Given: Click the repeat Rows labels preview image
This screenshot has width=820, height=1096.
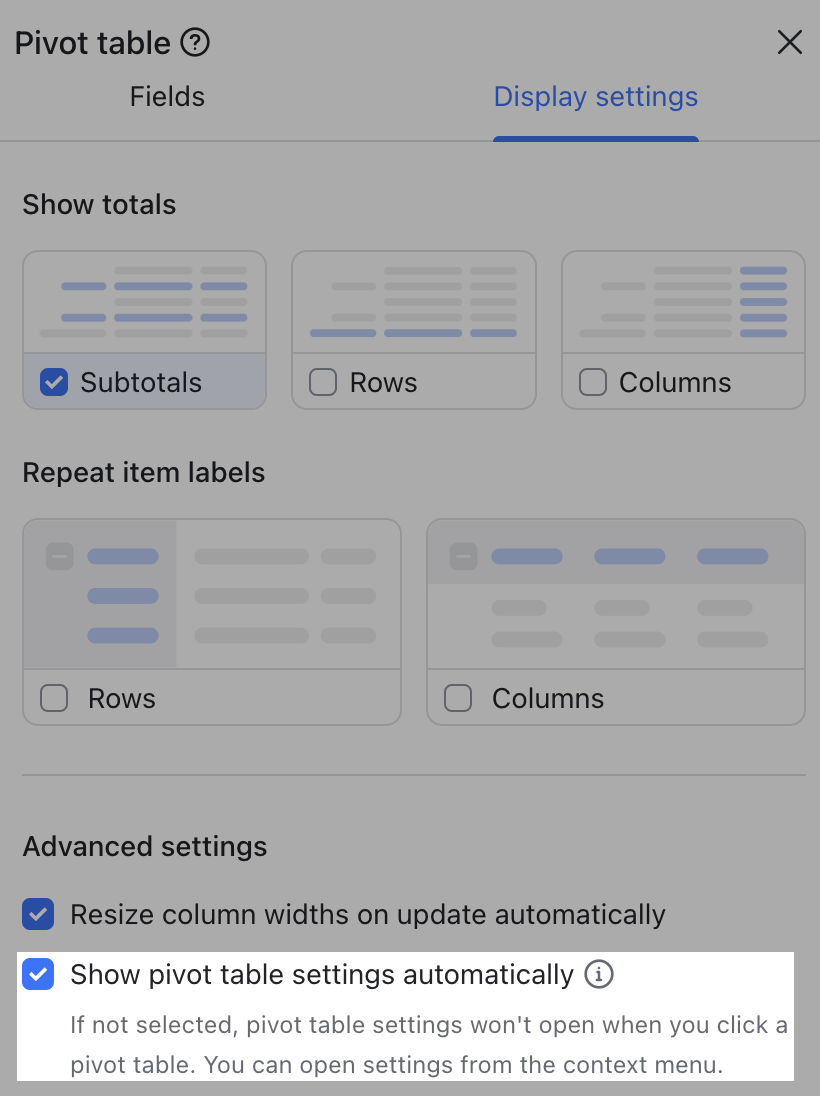Looking at the screenshot, I should tap(211, 593).
